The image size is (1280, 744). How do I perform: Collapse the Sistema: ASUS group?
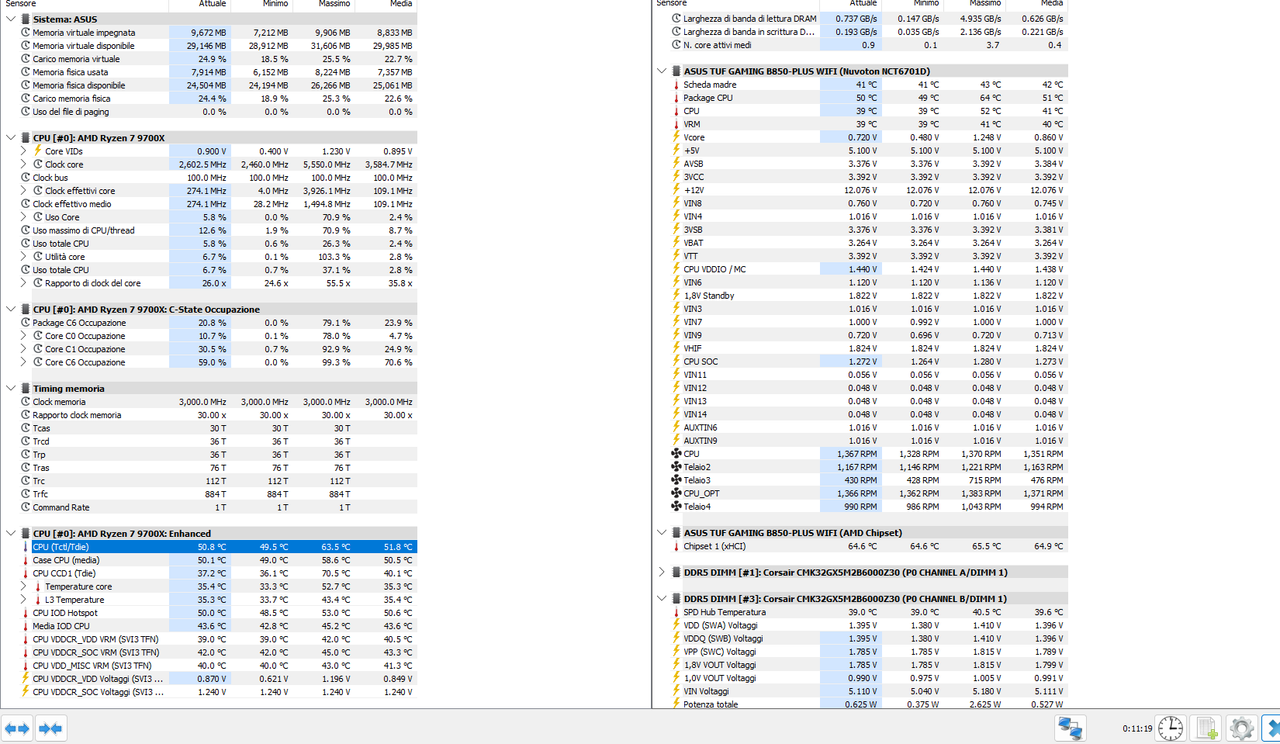[11, 19]
